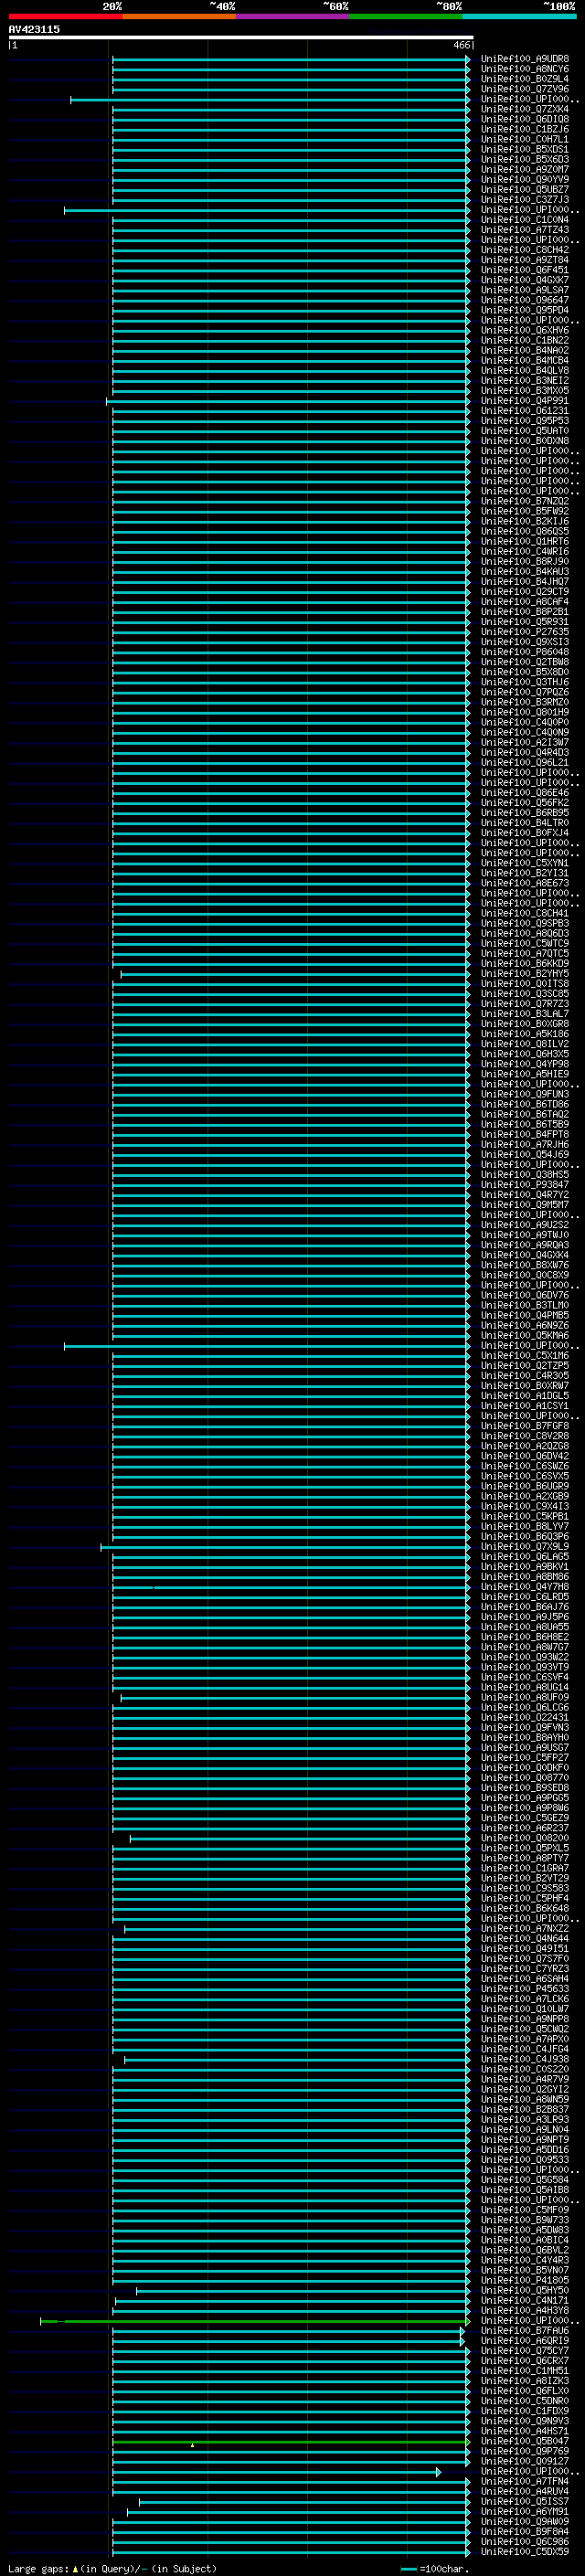The height and width of the screenshot is (2576, 585).
Task: Select the UniRef100_Q5HY50 label
Action: (x=524, y=2290)
